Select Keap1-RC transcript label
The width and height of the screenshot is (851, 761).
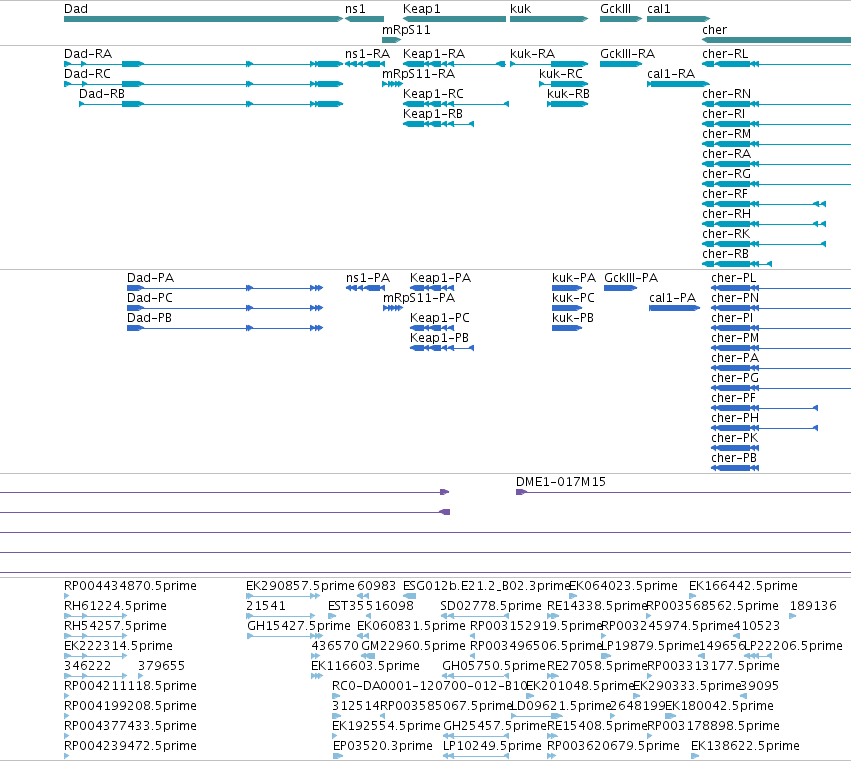tap(433, 94)
